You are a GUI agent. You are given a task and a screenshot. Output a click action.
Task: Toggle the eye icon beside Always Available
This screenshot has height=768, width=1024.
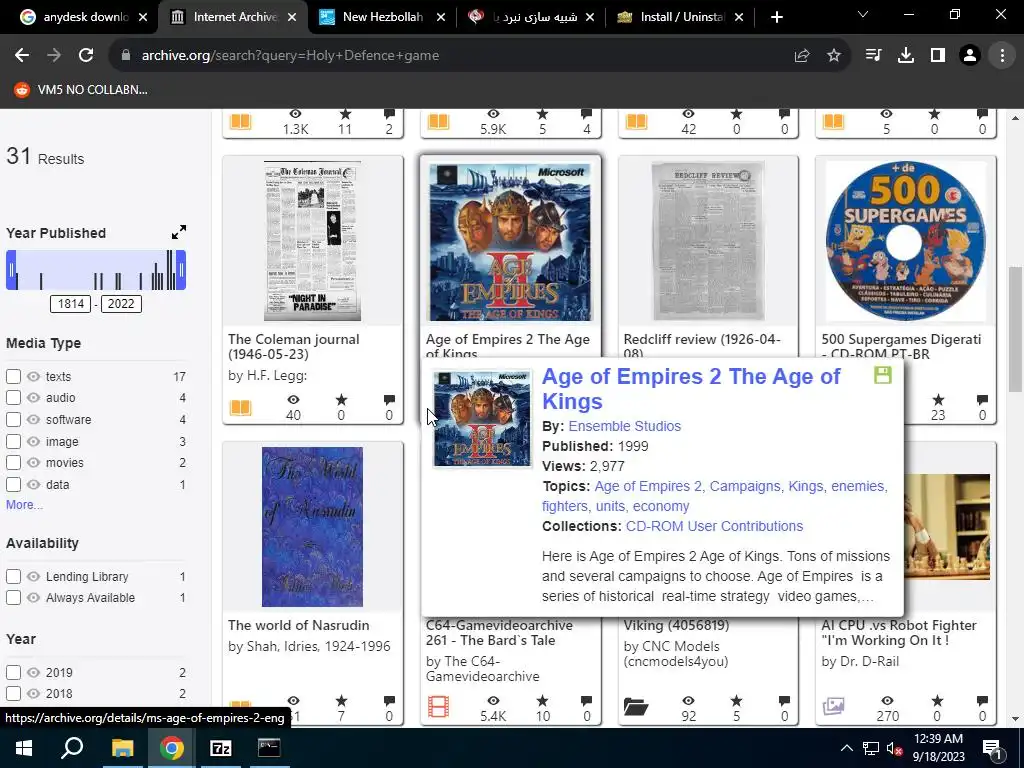(x=33, y=598)
